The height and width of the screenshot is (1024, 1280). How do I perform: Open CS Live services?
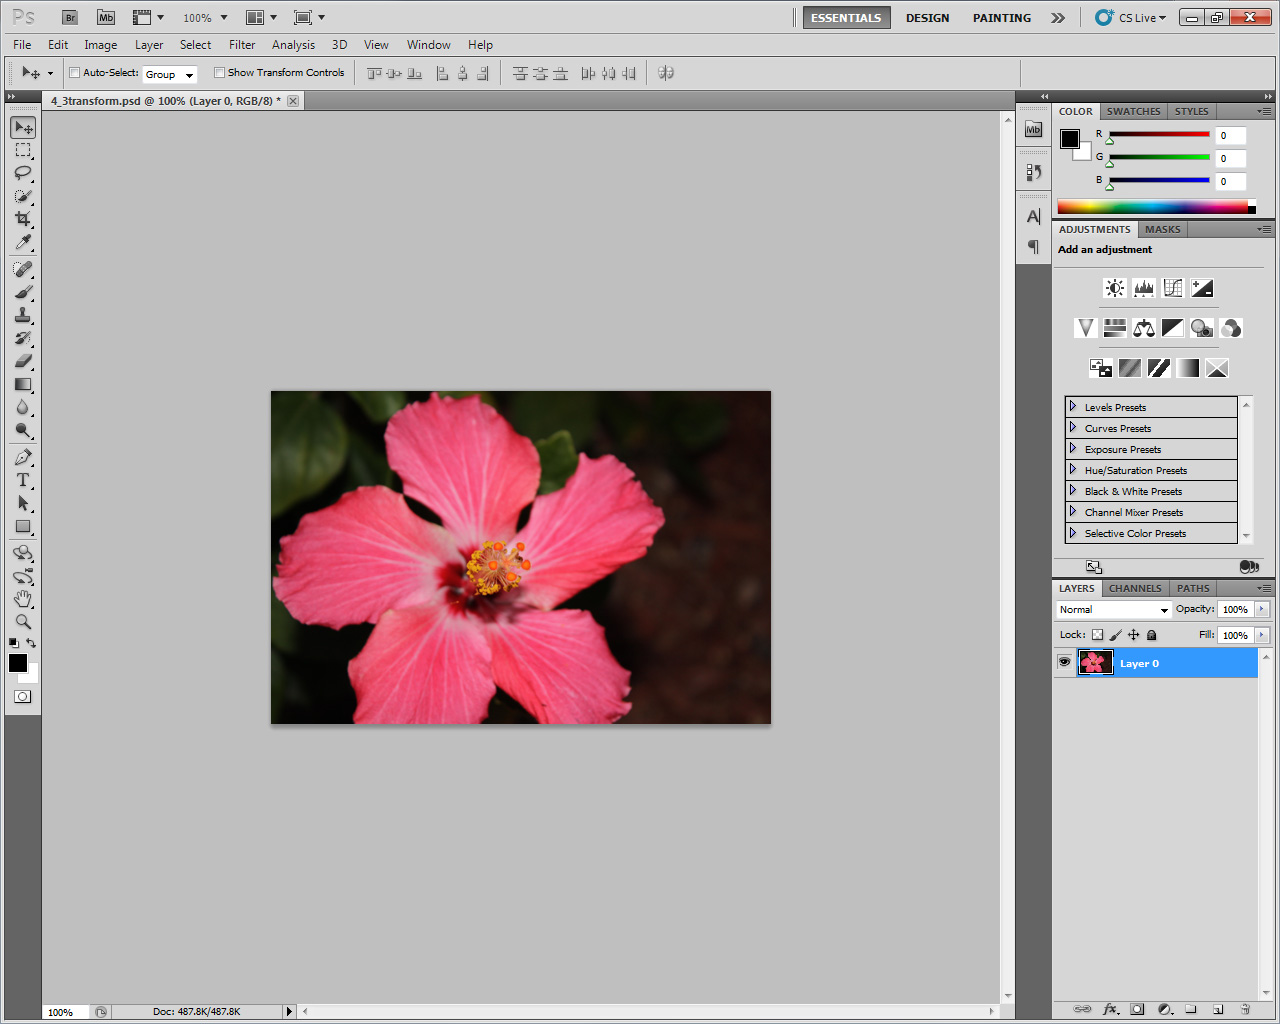tap(1131, 18)
